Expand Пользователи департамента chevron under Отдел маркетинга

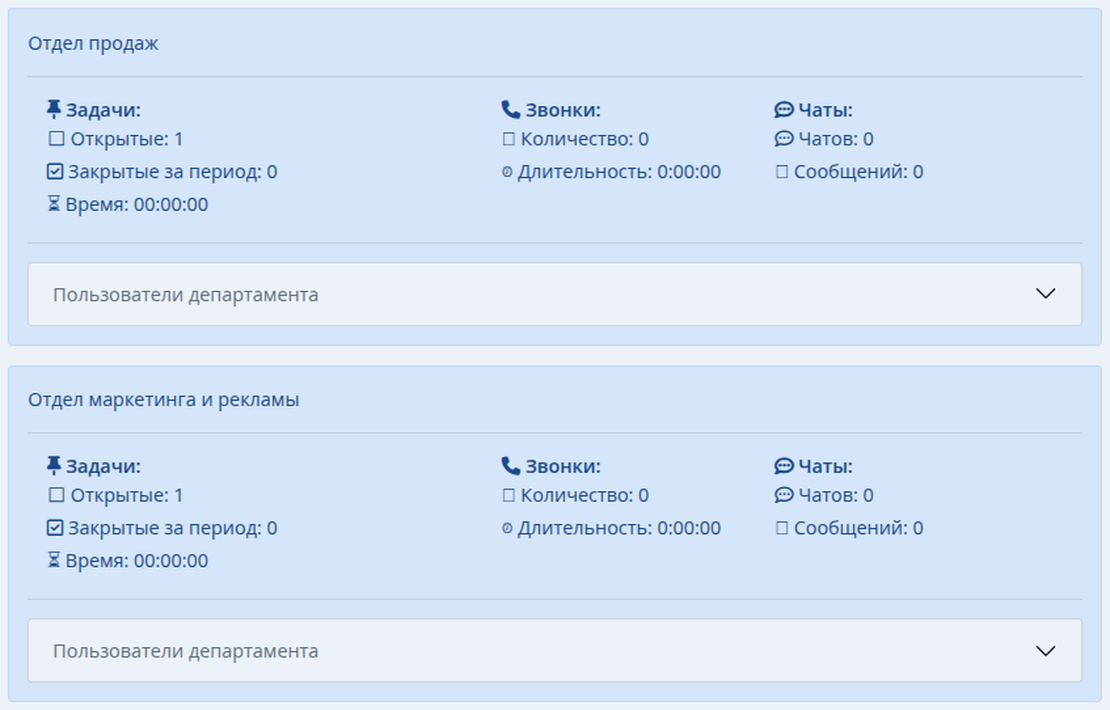coord(1046,651)
